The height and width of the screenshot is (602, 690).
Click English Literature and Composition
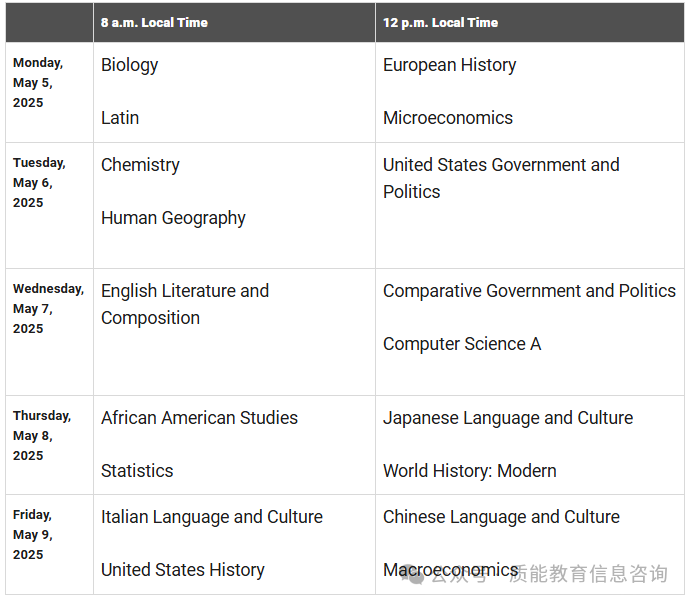pos(185,305)
